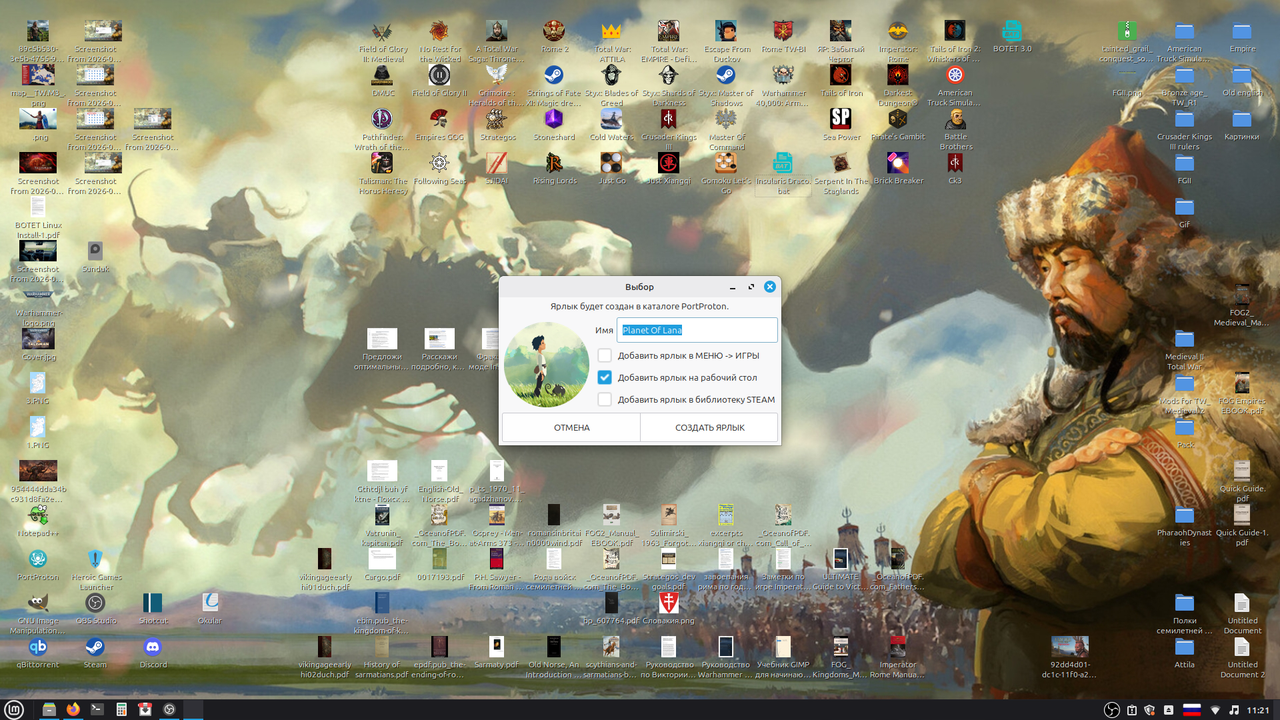Click the ОТМЕНА button in dialog
The height and width of the screenshot is (720, 1280).
point(571,427)
